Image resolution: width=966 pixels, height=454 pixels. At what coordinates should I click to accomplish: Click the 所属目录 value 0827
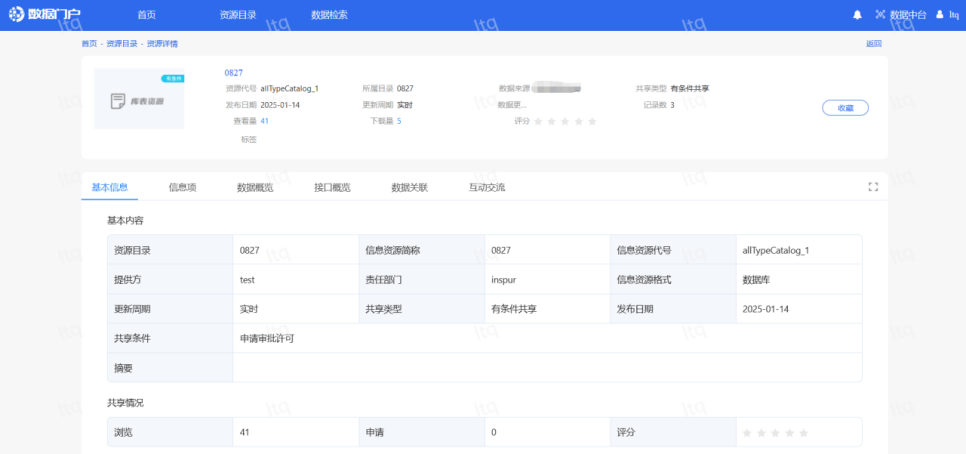click(405, 89)
